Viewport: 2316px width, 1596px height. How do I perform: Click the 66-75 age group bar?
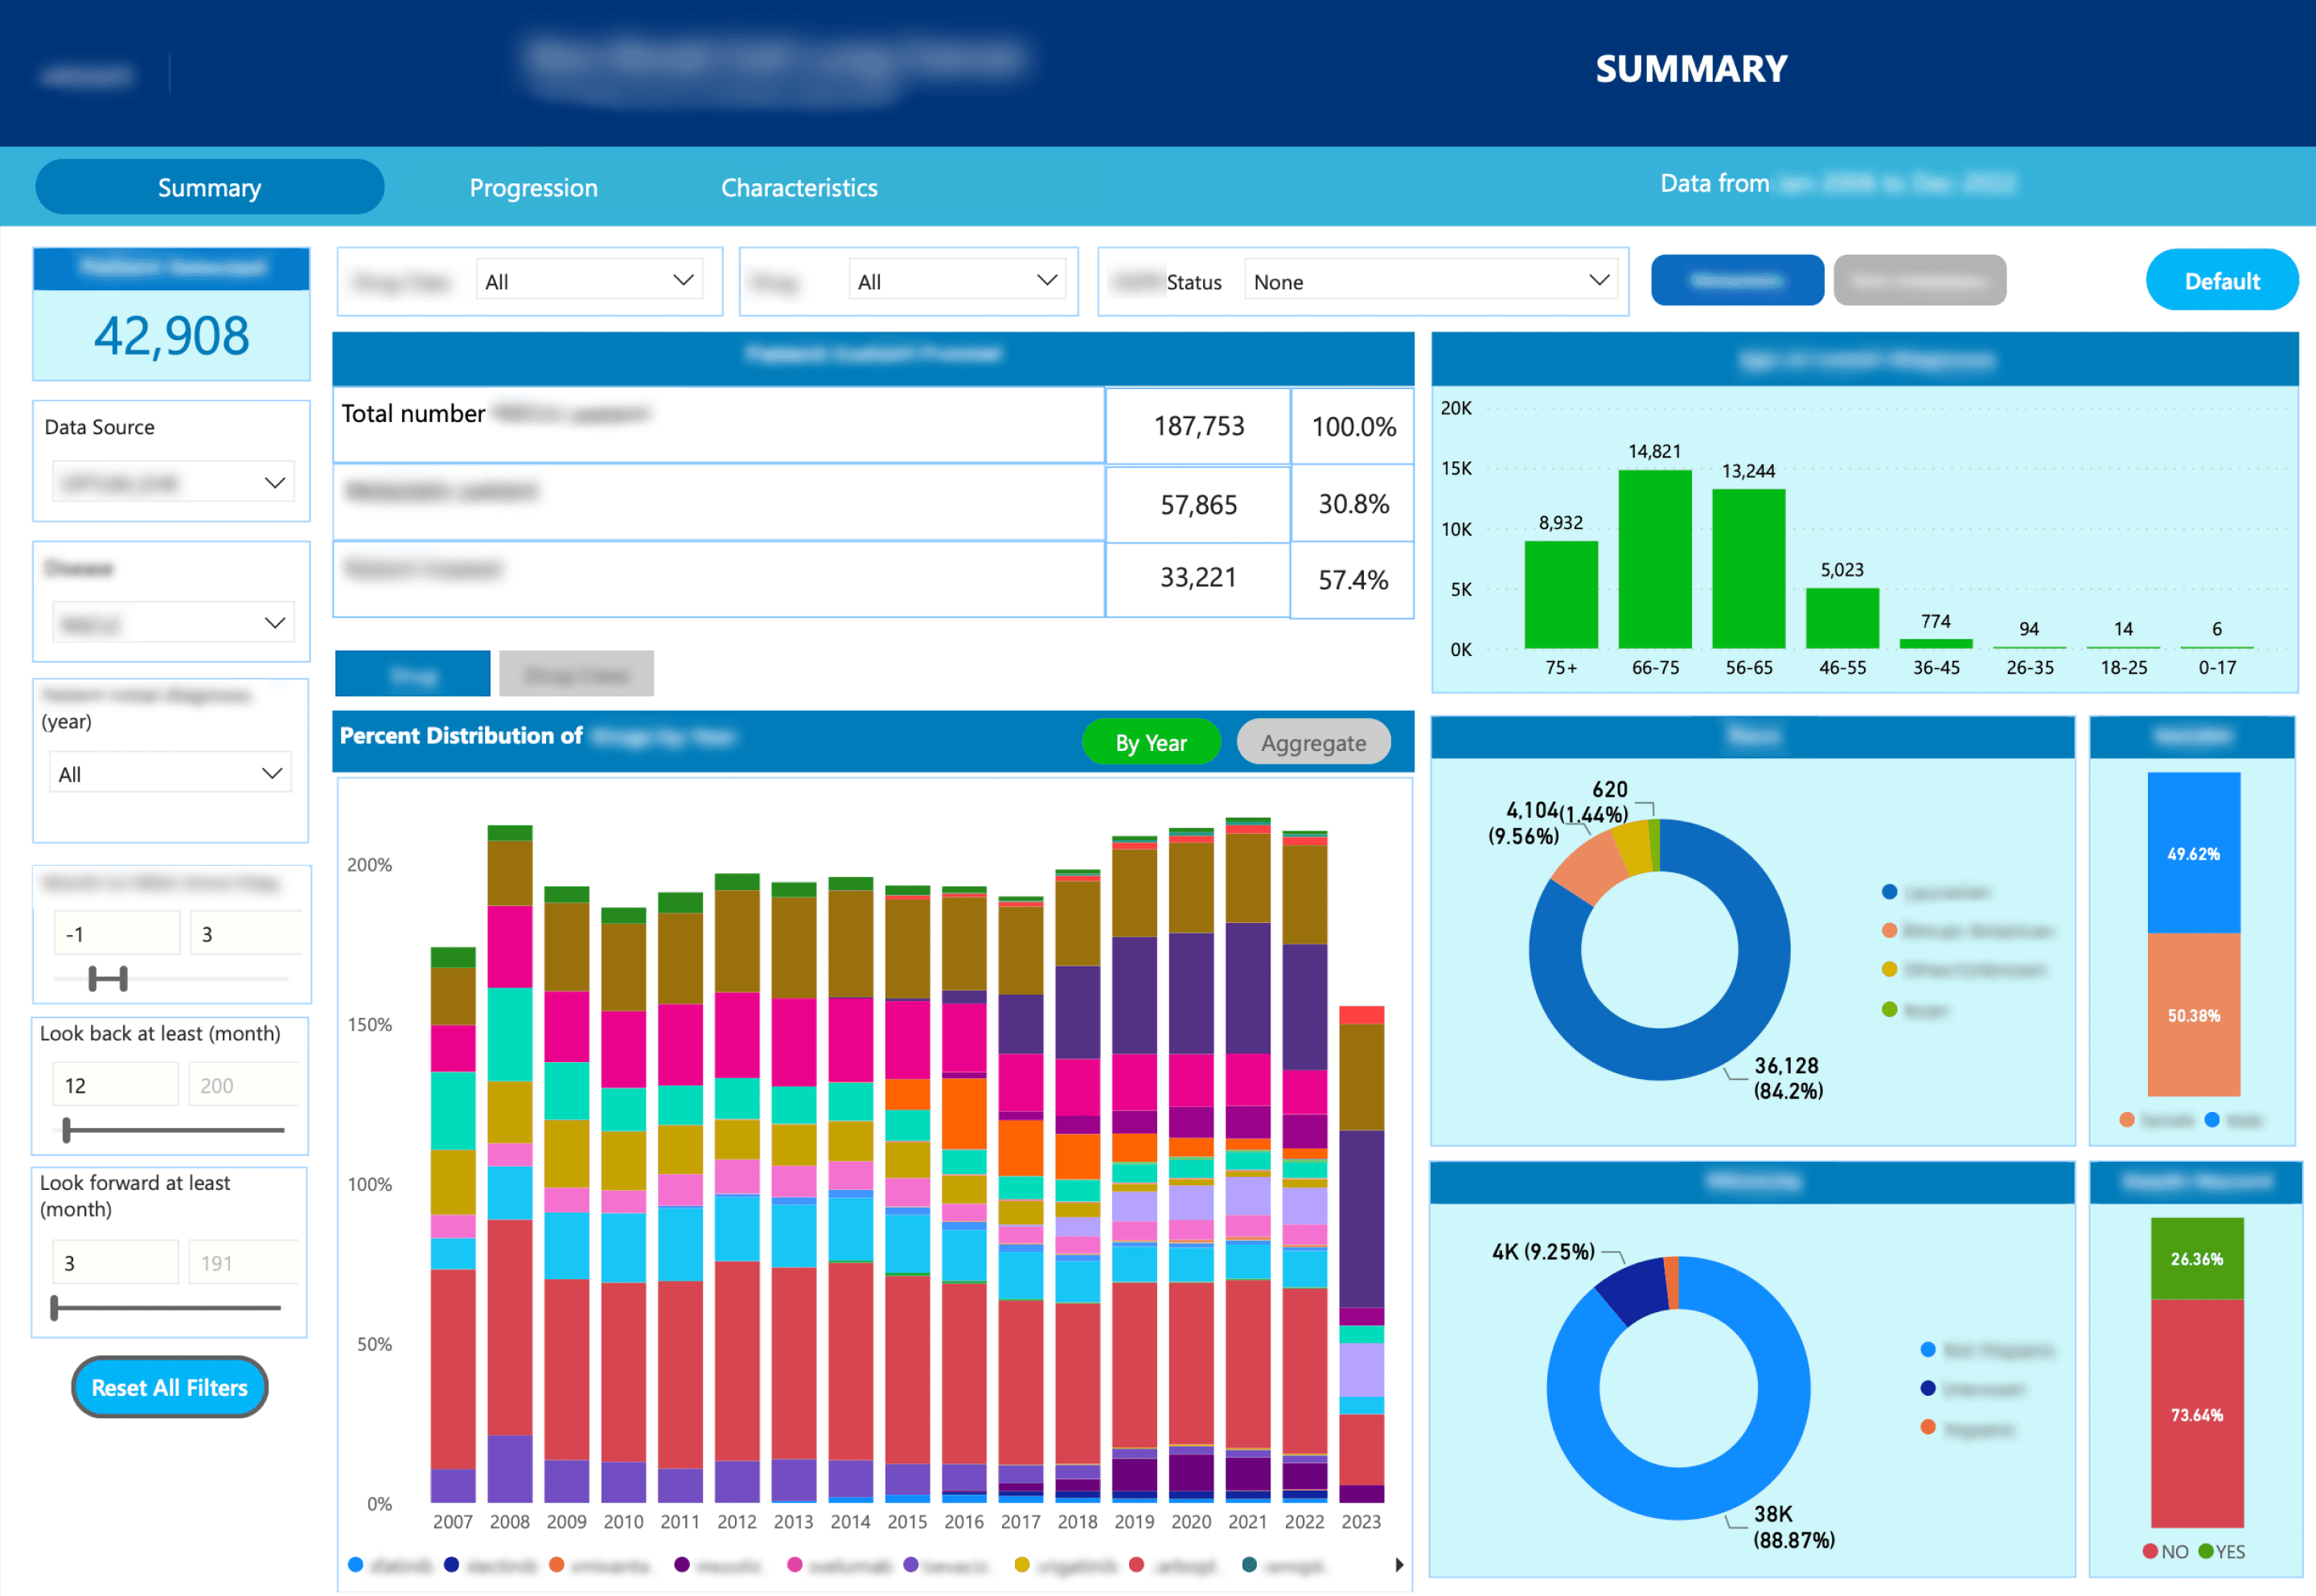click(1654, 558)
